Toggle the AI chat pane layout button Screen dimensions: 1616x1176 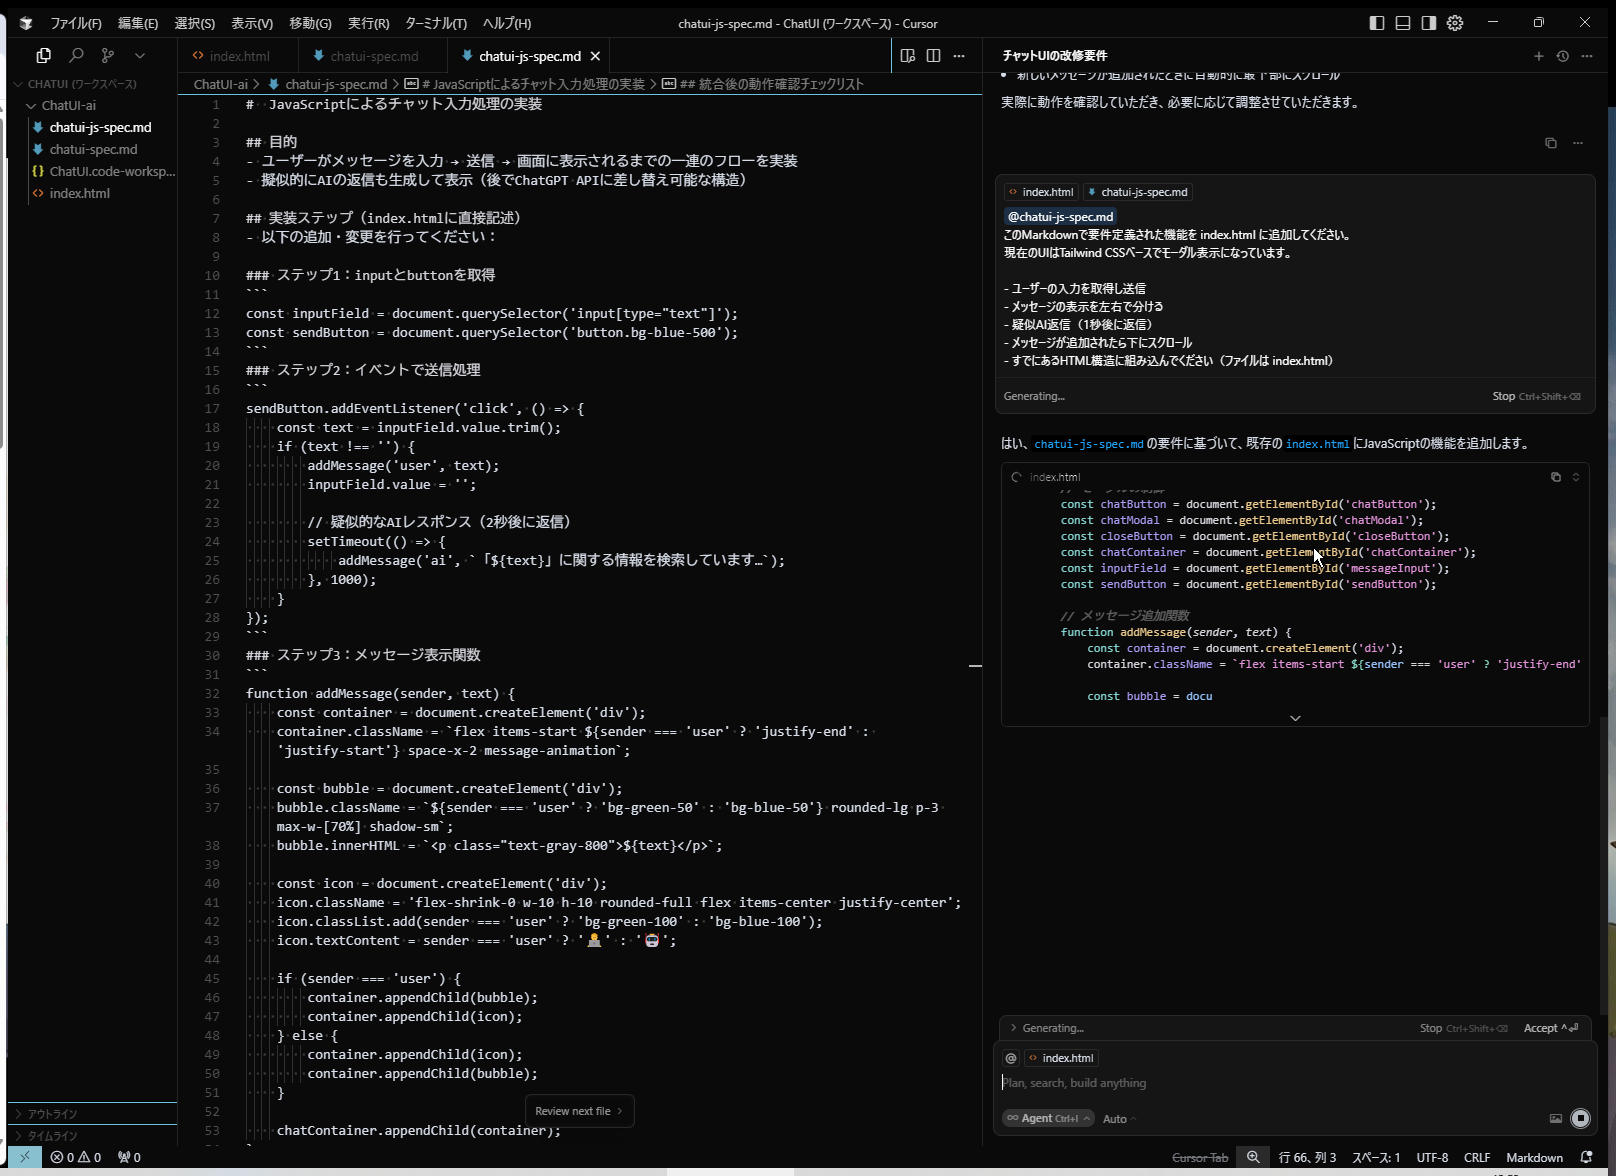click(x=1429, y=23)
